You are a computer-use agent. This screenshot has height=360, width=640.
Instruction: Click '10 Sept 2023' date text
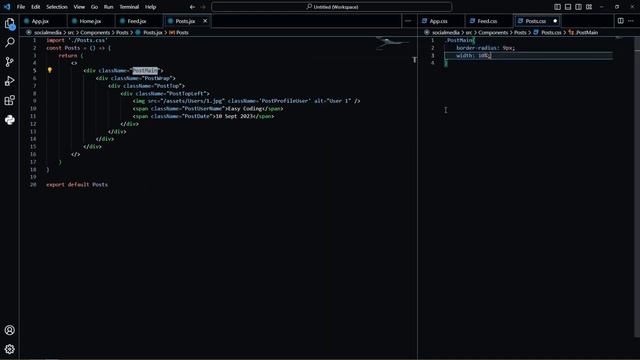point(233,116)
